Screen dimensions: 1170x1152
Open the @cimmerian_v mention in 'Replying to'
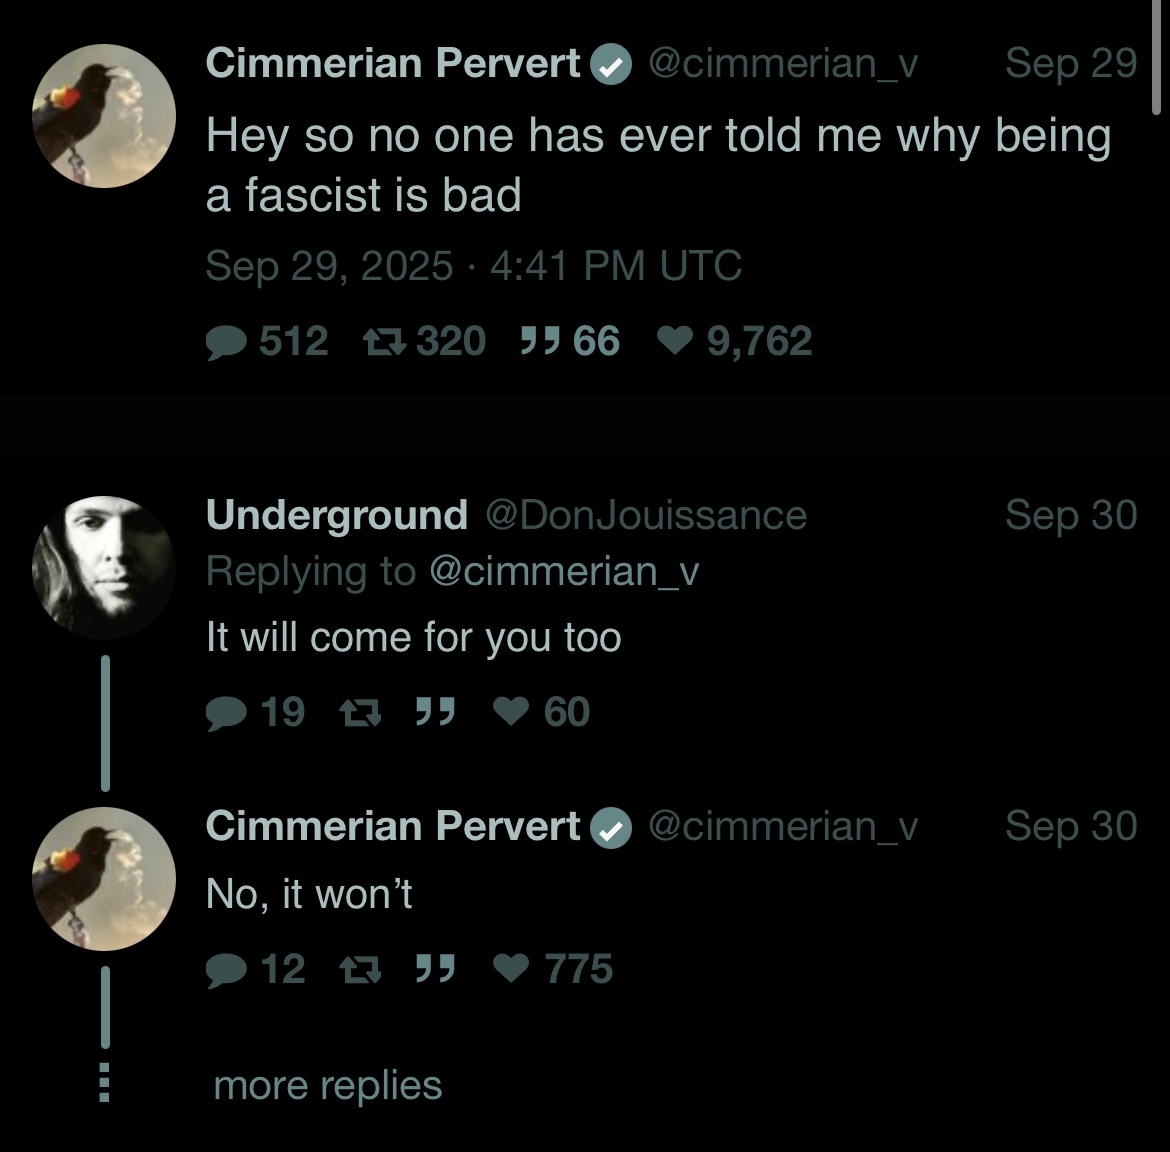click(564, 572)
